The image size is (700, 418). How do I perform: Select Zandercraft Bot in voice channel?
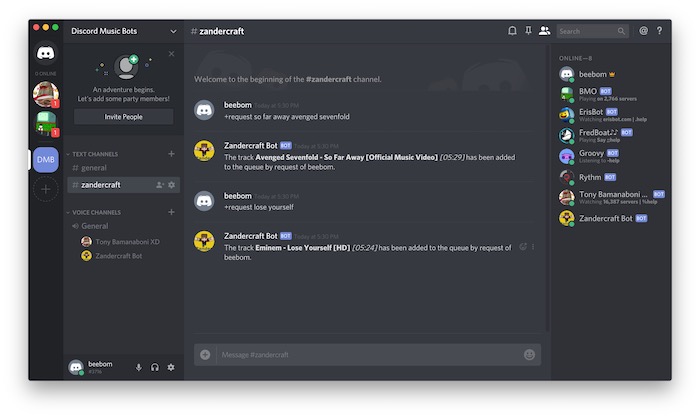coord(112,256)
